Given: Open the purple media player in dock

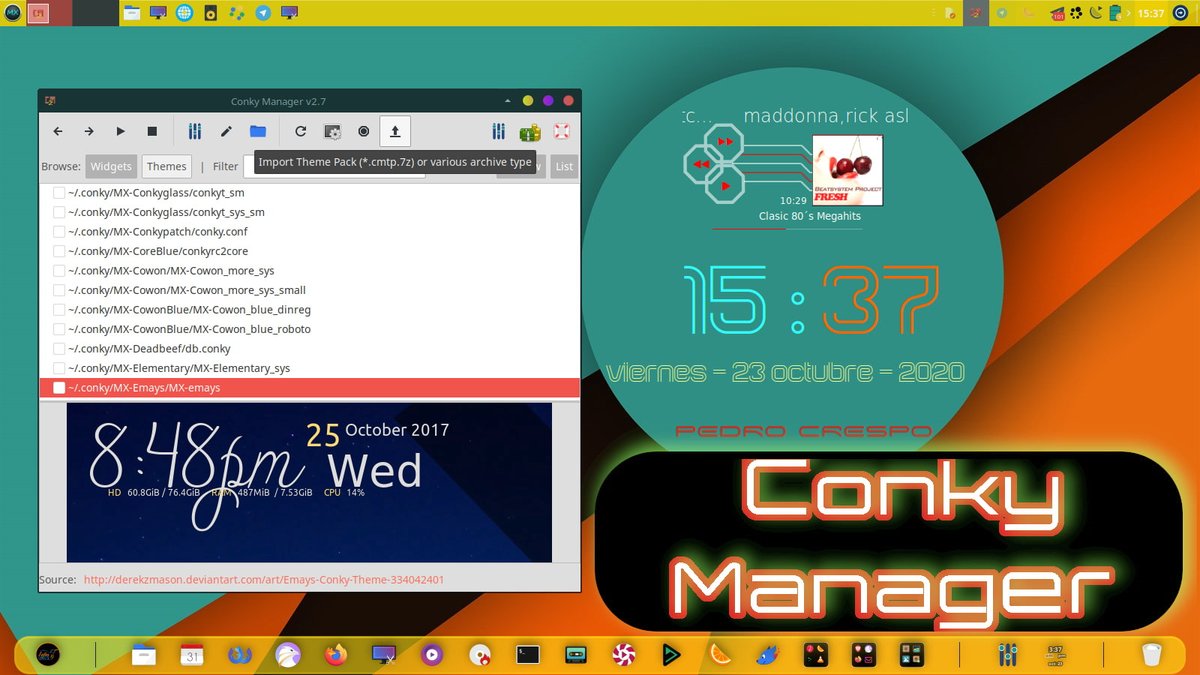Looking at the screenshot, I should click(432, 655).
